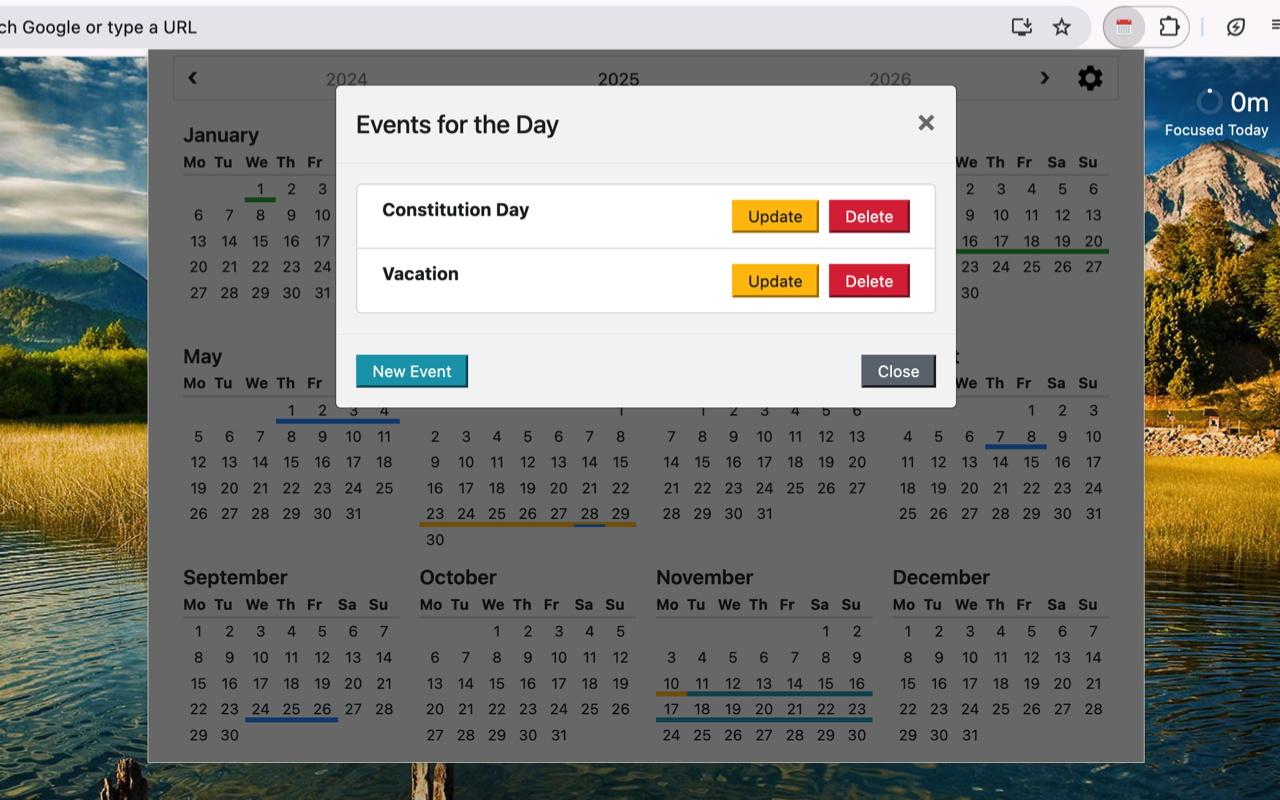The width and height of the screenshot is (1280, 800).
Task: Select September 24 on the calendar
Action: (260, 709)
